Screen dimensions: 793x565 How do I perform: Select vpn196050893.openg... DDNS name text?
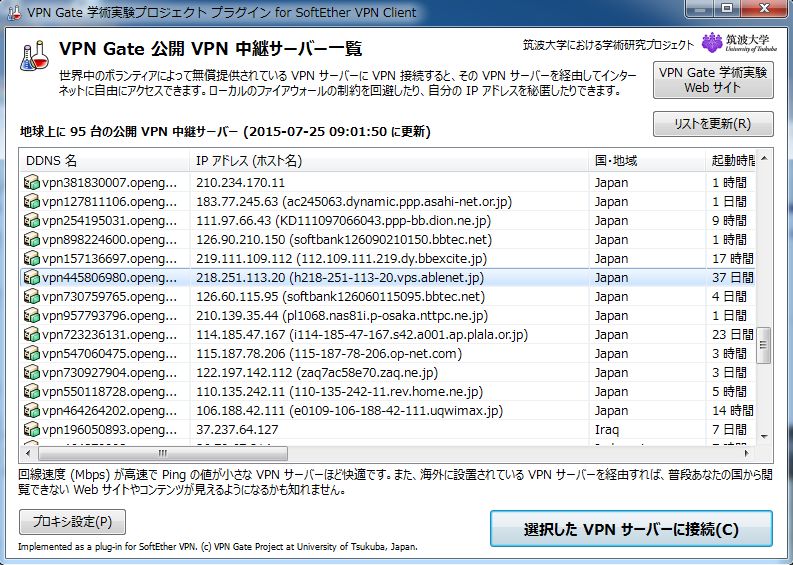[110, 429]
